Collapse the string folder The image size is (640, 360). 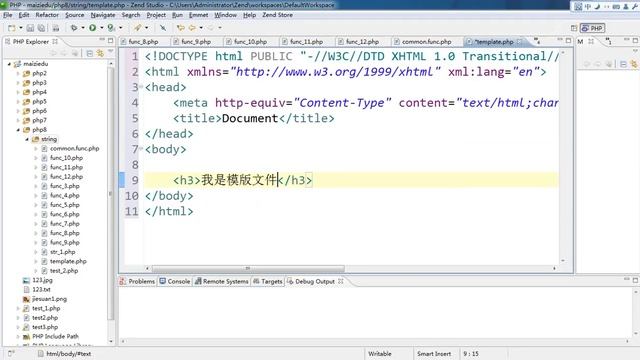tap(27, 139)
